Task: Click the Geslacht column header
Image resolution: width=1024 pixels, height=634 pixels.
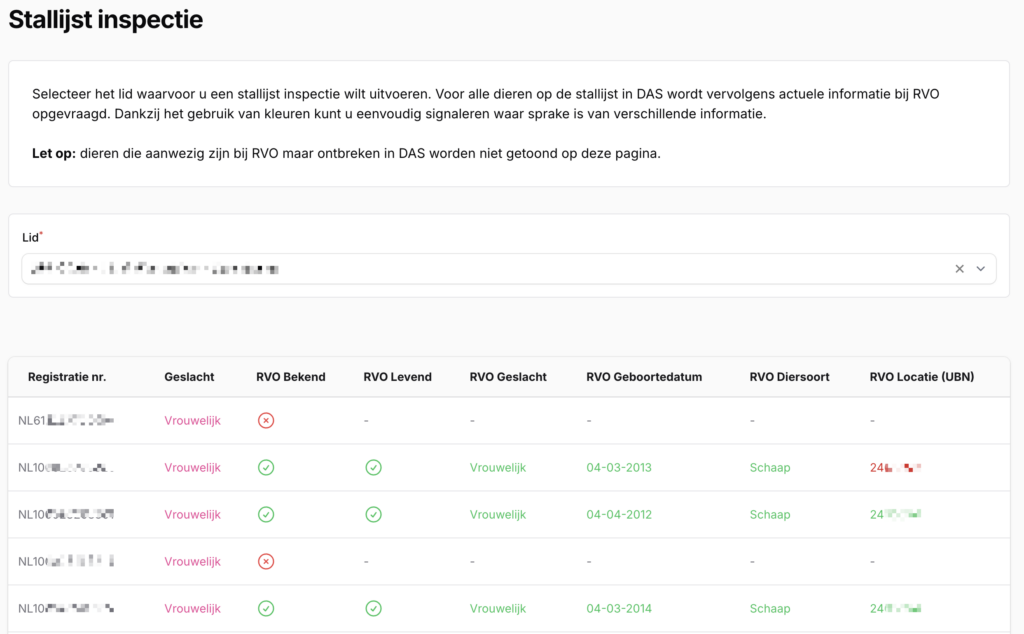Action: [x=187, y=377]
